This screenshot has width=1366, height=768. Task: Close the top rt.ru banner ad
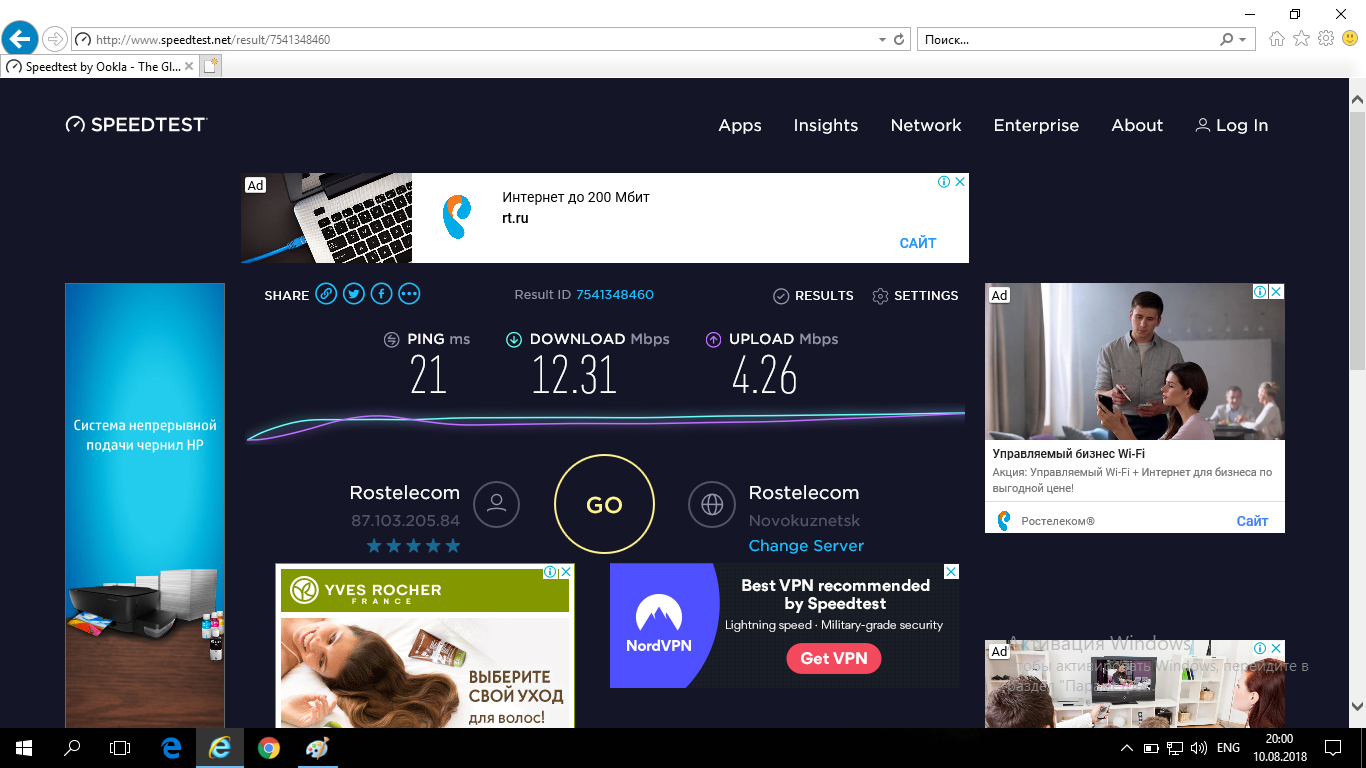[x=960, y=182]
